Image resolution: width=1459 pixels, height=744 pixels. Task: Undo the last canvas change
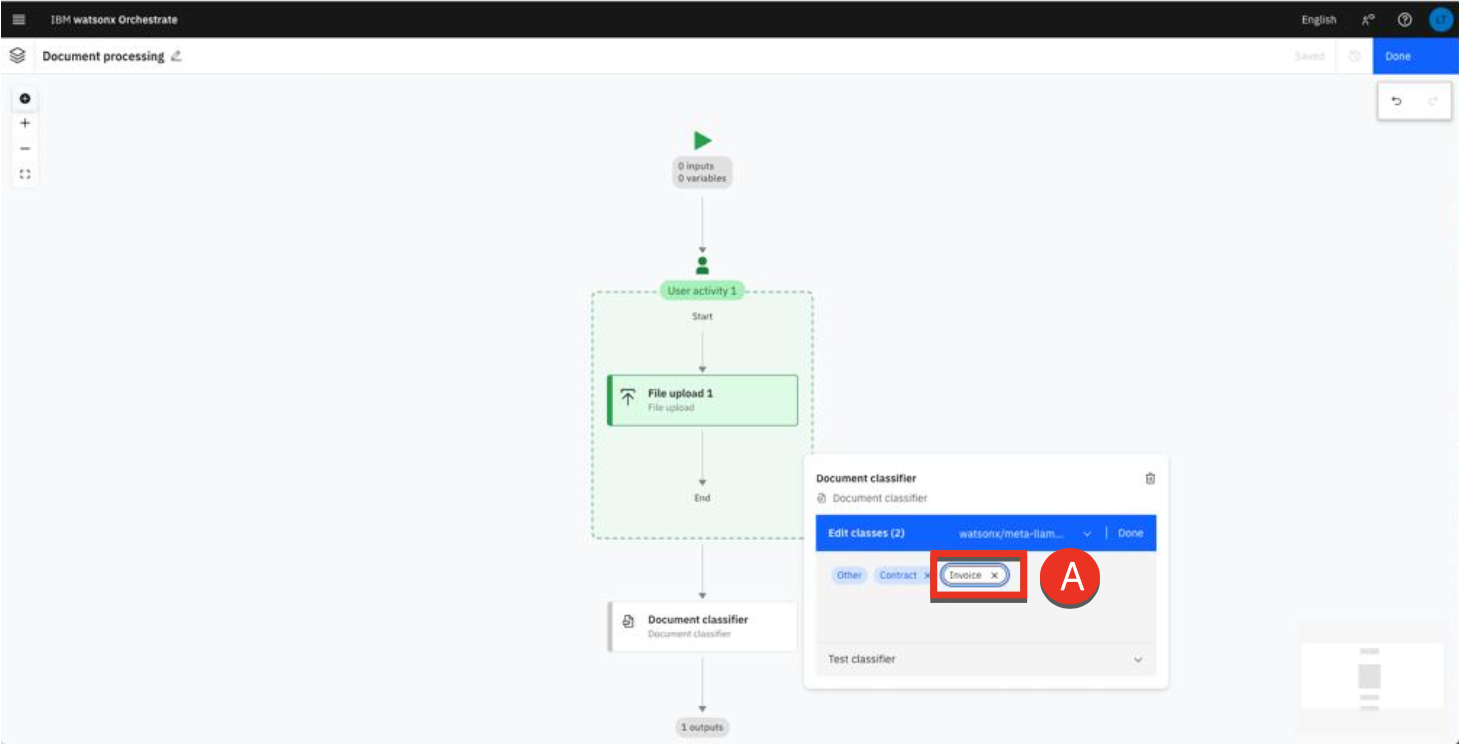[x=1397, y=101]
